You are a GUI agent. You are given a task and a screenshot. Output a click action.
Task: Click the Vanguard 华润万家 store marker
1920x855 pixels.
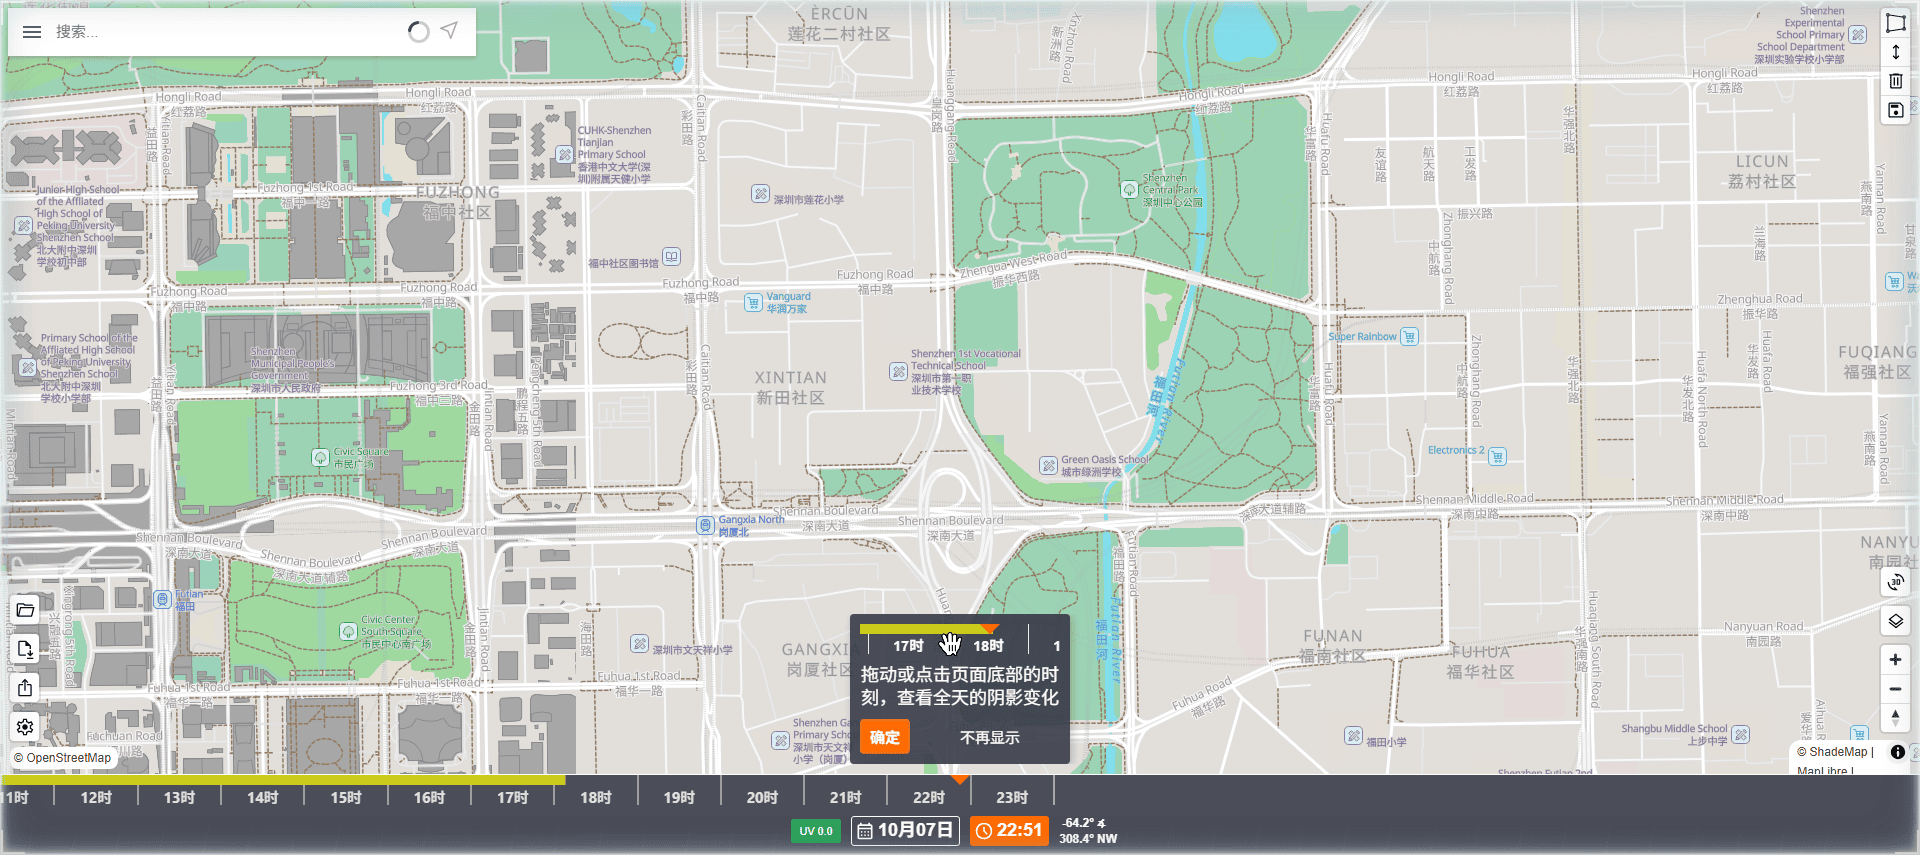(753, 303)
